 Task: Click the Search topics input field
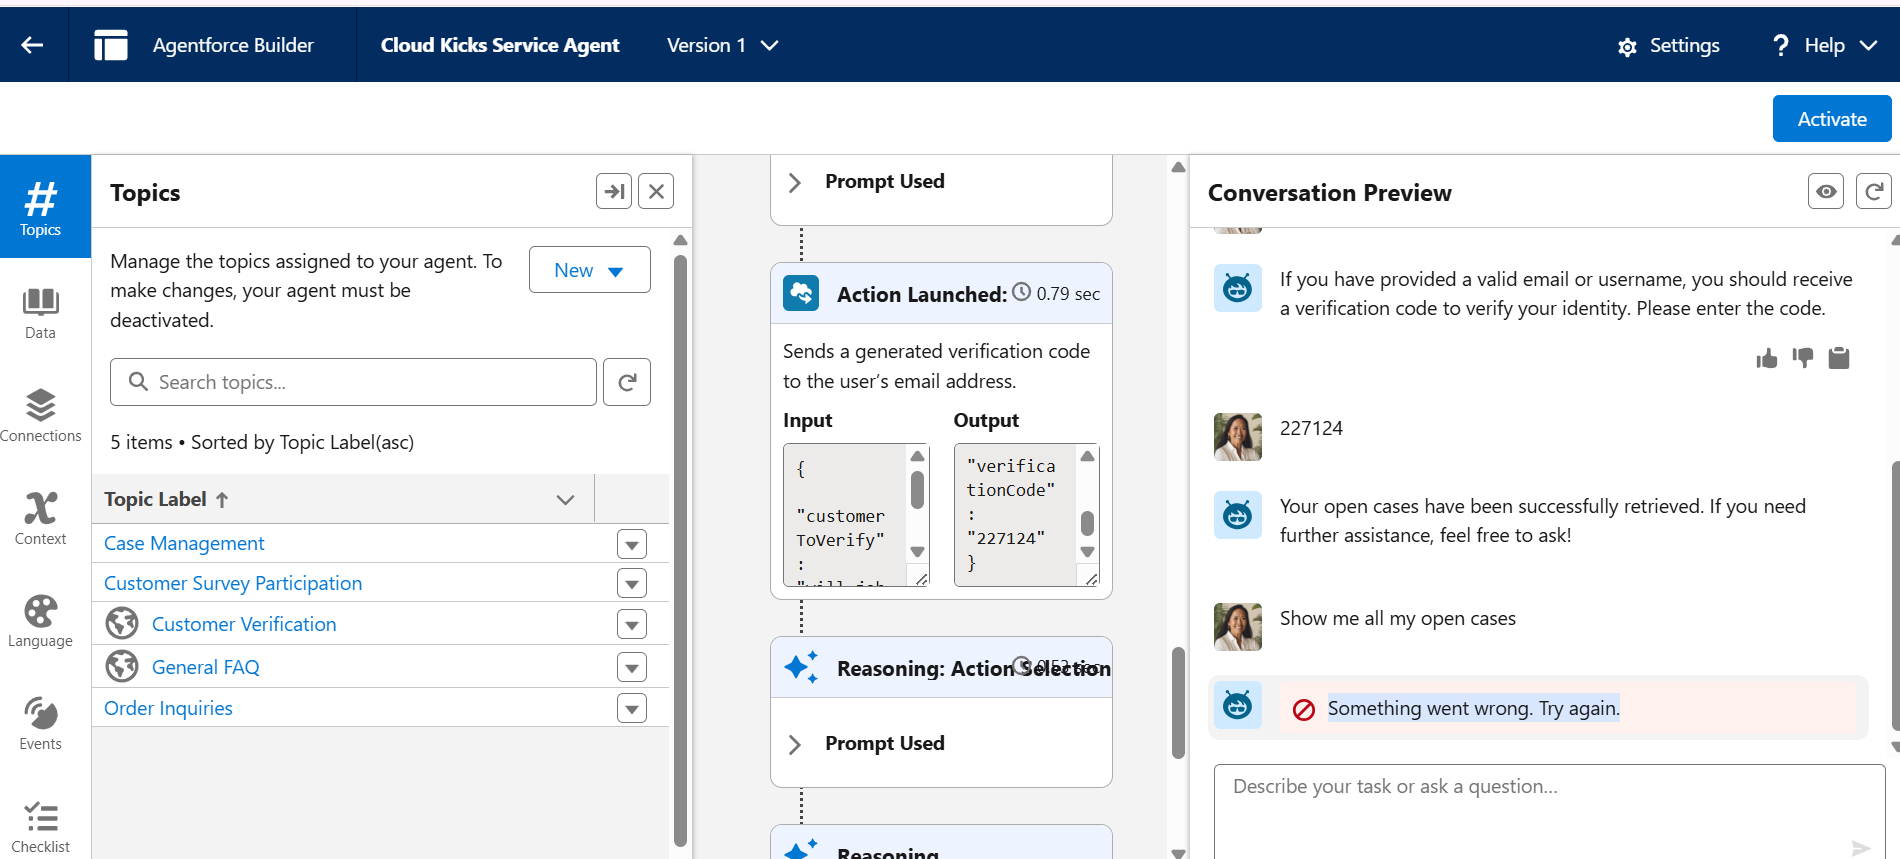click(x=353, y=382)
